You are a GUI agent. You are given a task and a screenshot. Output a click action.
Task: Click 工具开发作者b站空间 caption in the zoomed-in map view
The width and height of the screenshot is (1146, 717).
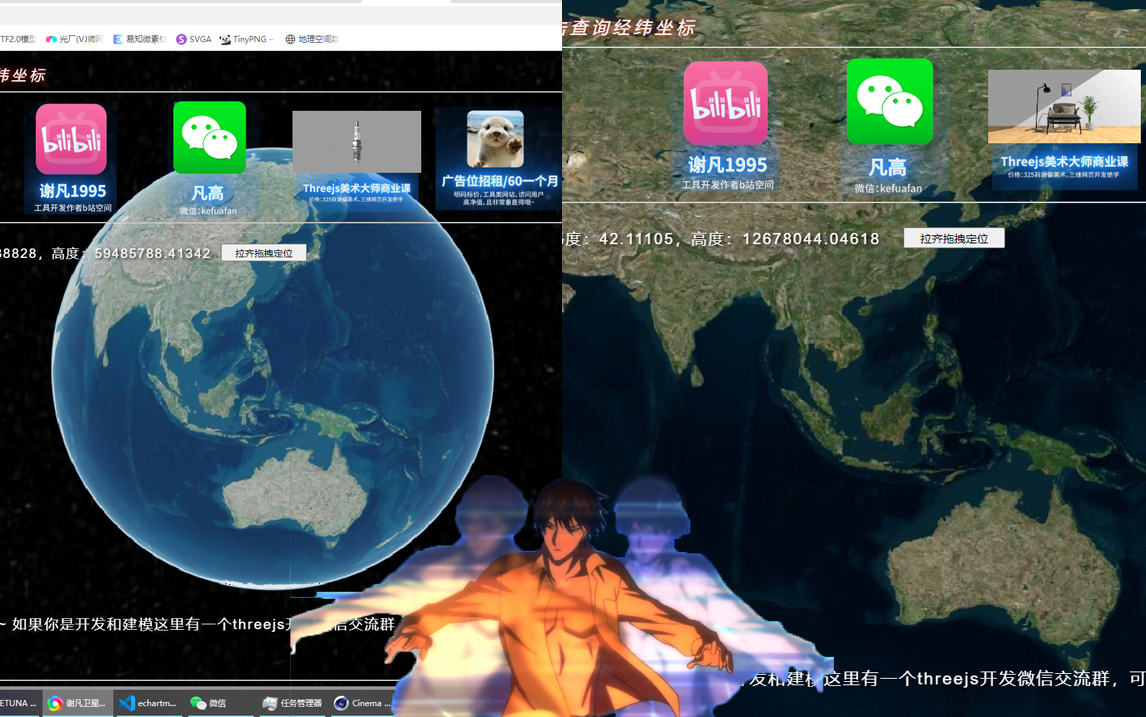[728, 185]
